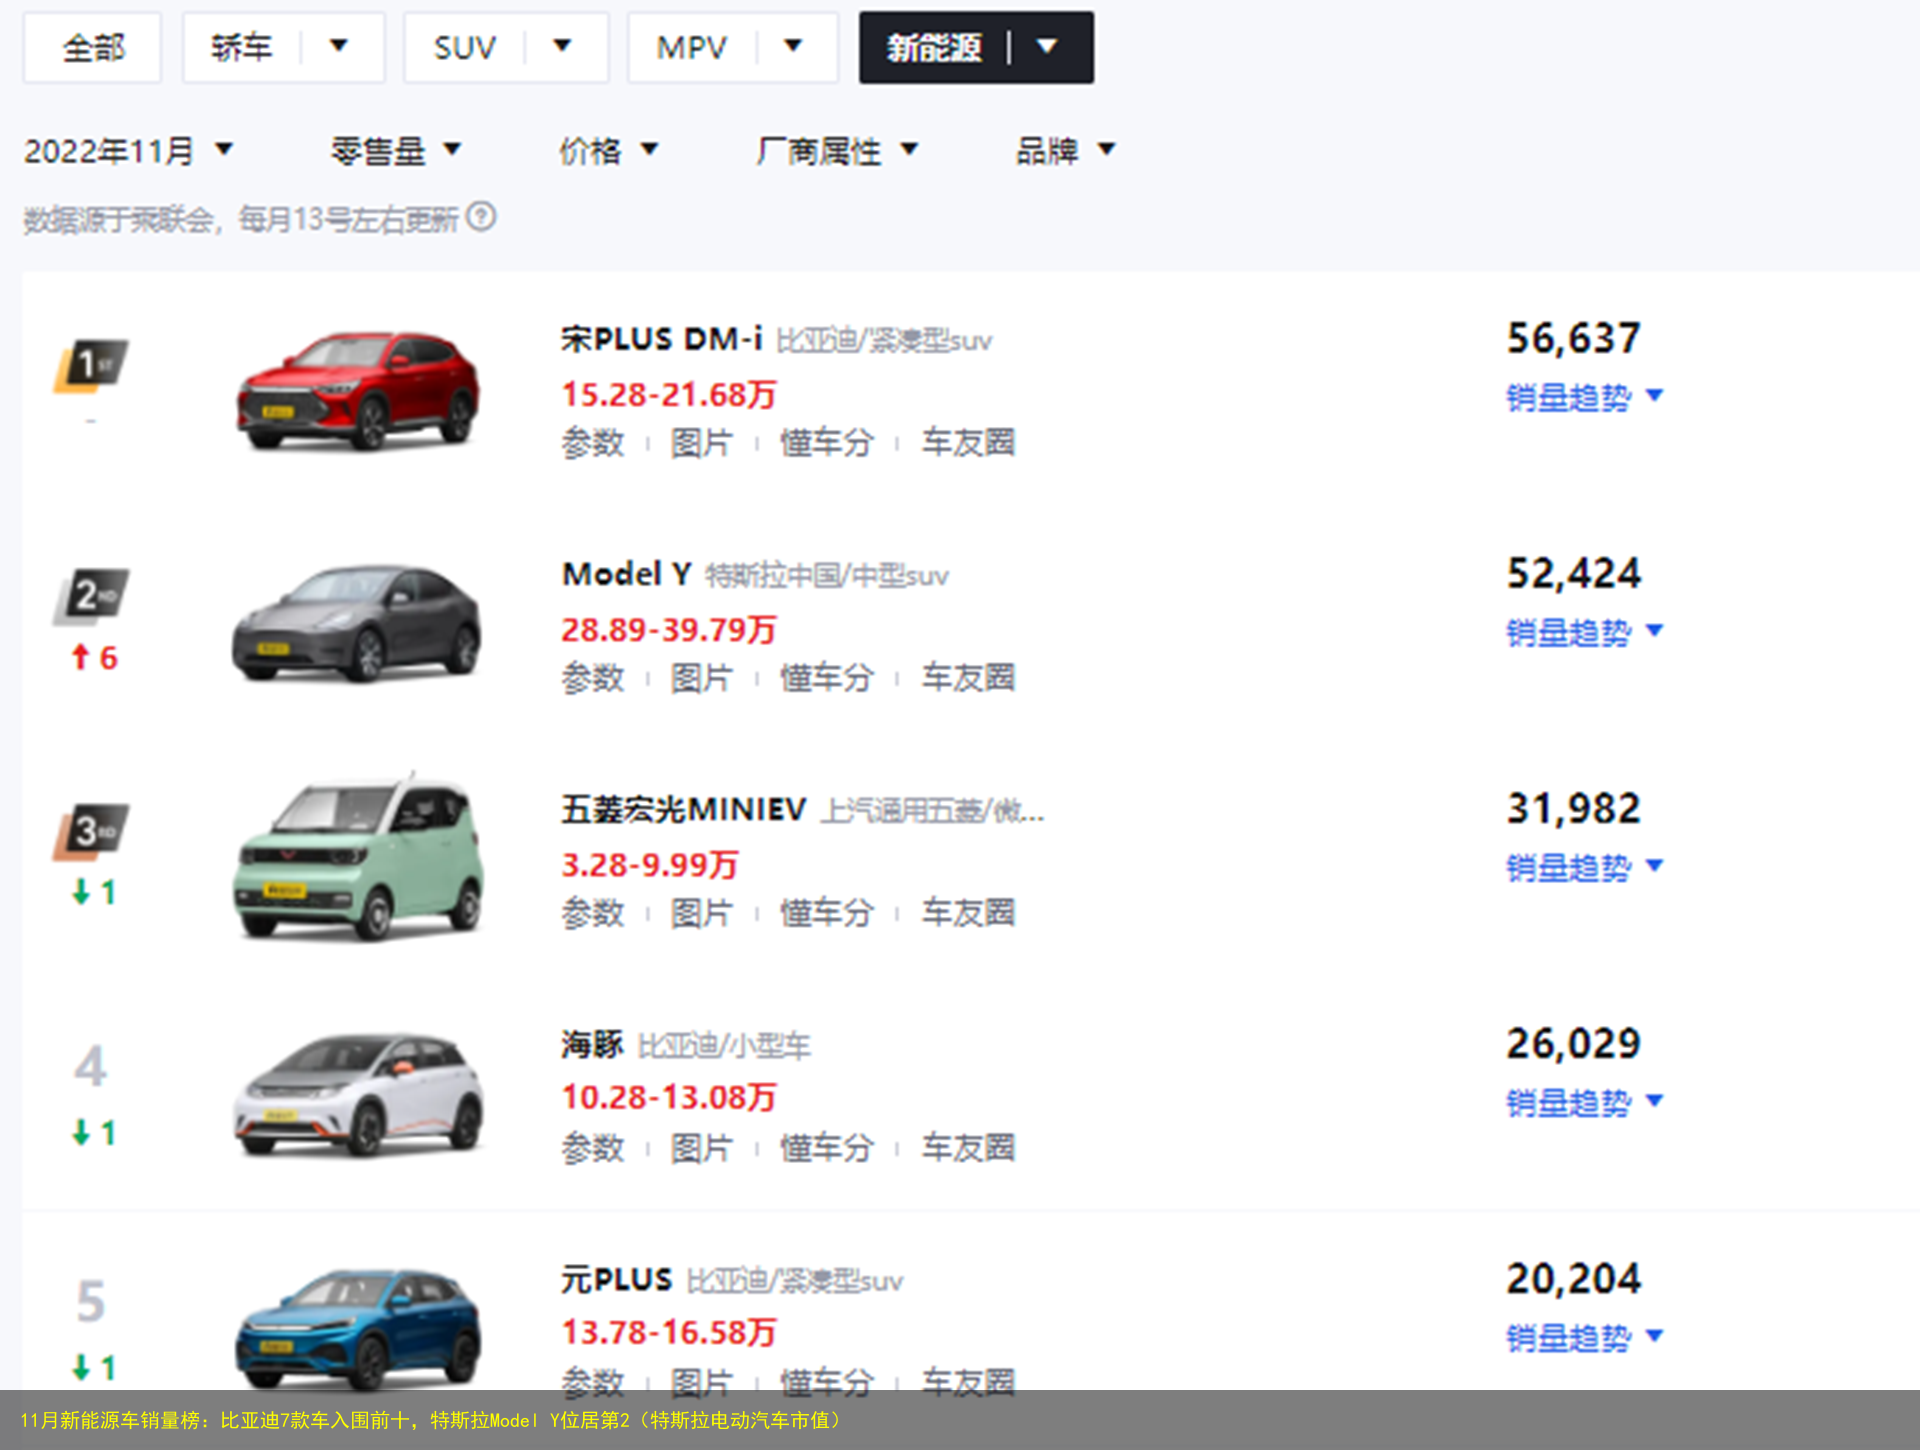This screenshot has width=1920, height=1450.
Task: Open 参数 for Model Y
Action: click(x=593, y=677)
